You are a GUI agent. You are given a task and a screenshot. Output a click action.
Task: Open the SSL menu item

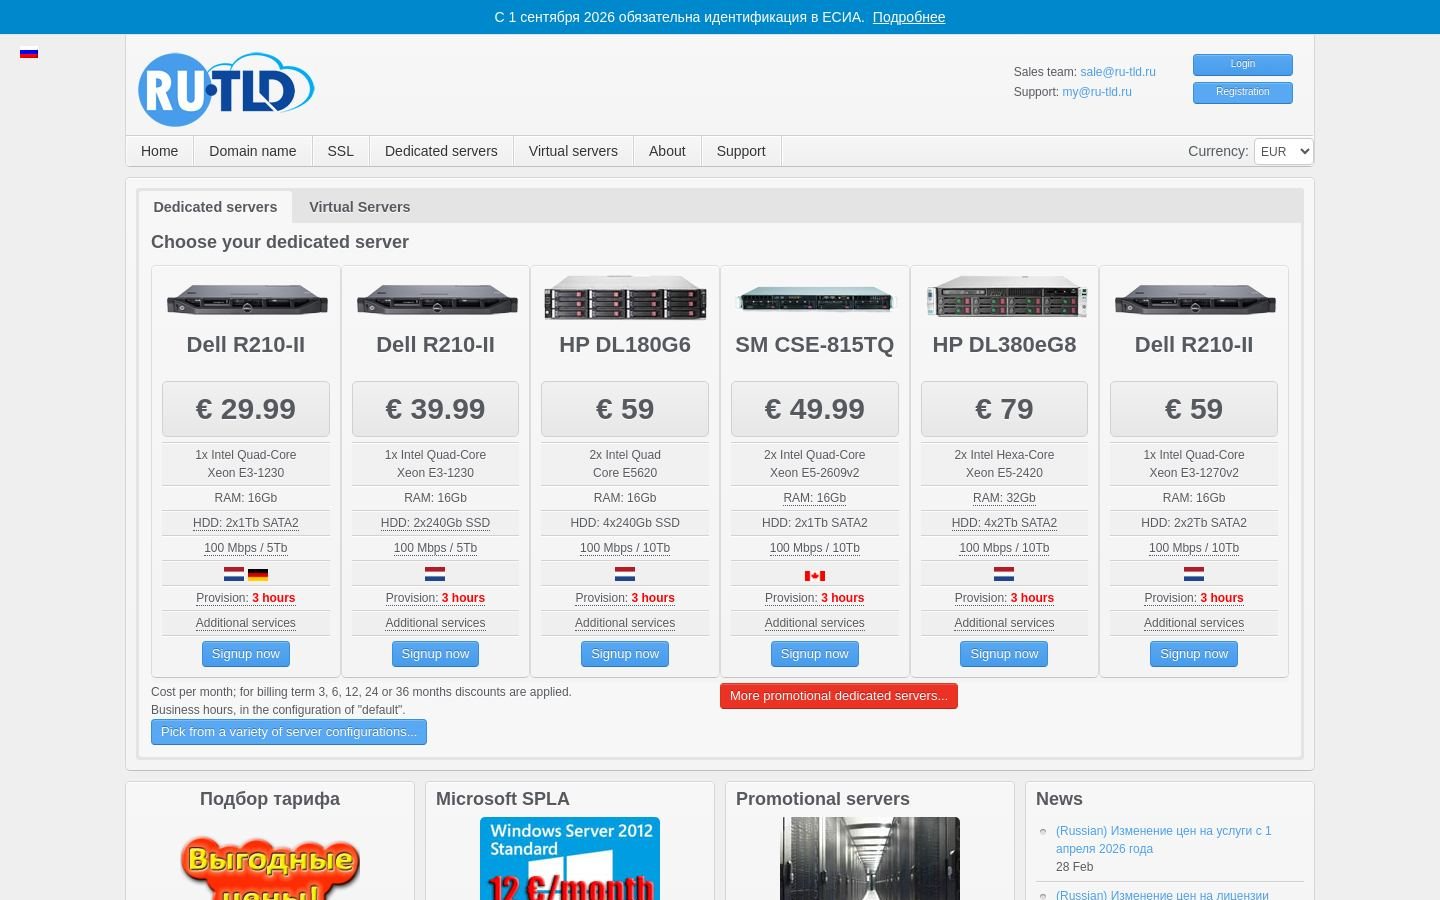point(341,151)
